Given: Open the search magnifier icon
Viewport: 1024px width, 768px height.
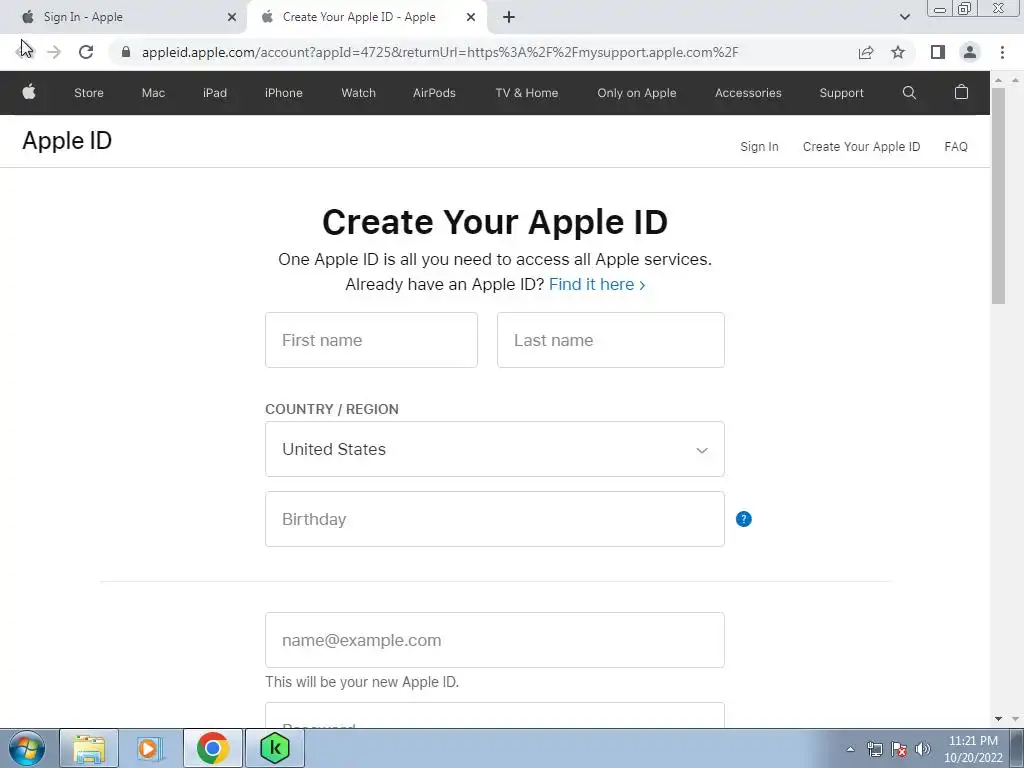Looking at the screenshot, I should [x=909, y=93].
